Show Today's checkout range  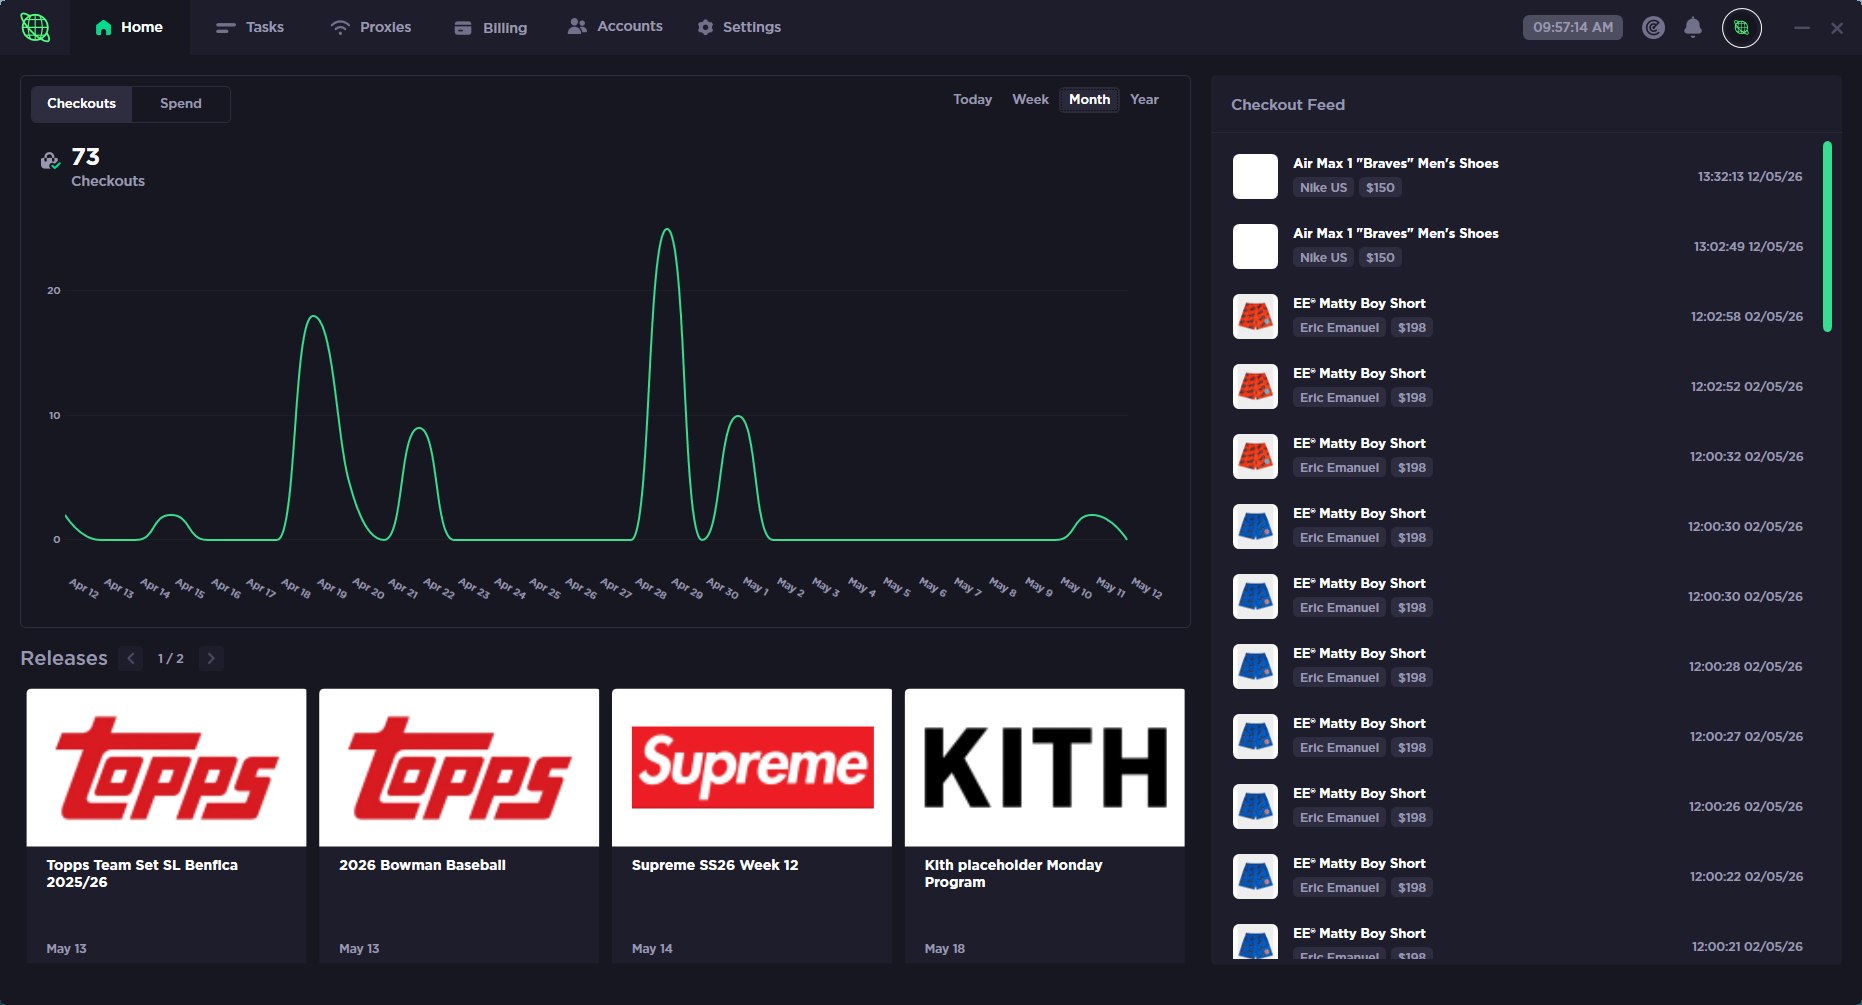click(x=972, y=100)
